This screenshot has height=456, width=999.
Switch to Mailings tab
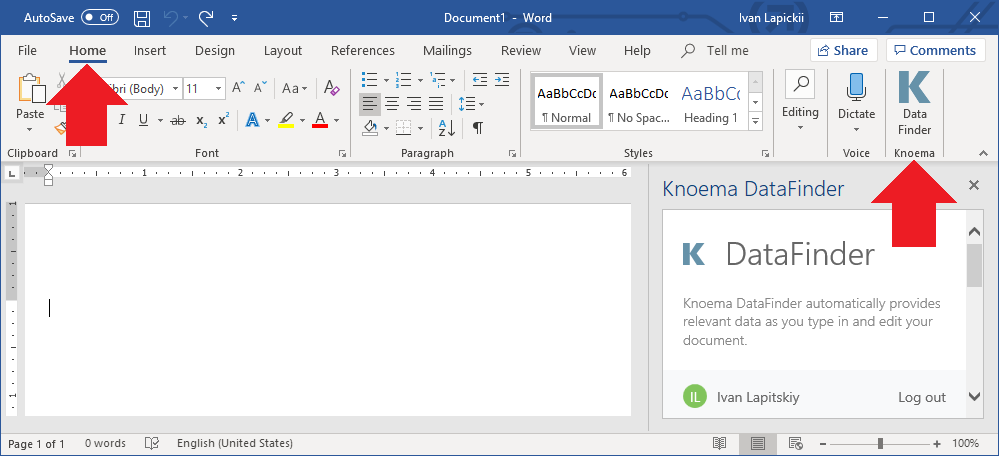pyautogui.click(x=447, y=50)
